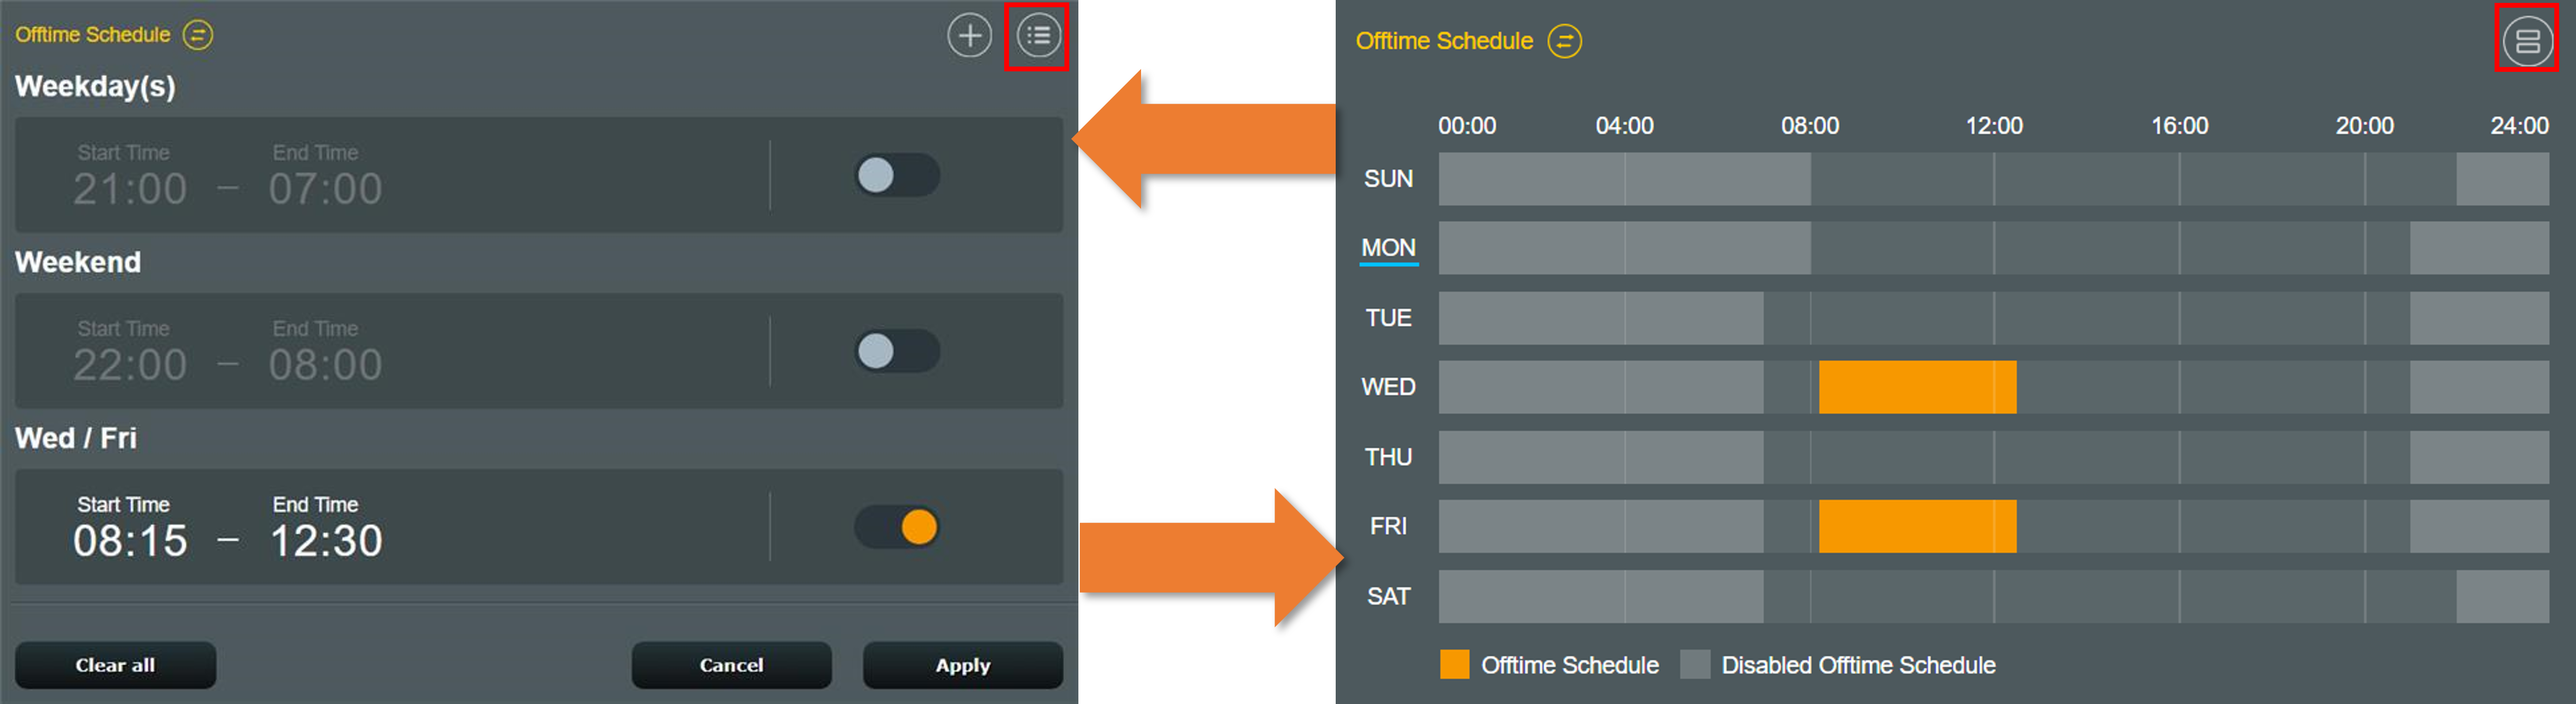2576x704 pixels.
Task: Click the Apply button
Action: pos(962,665)
